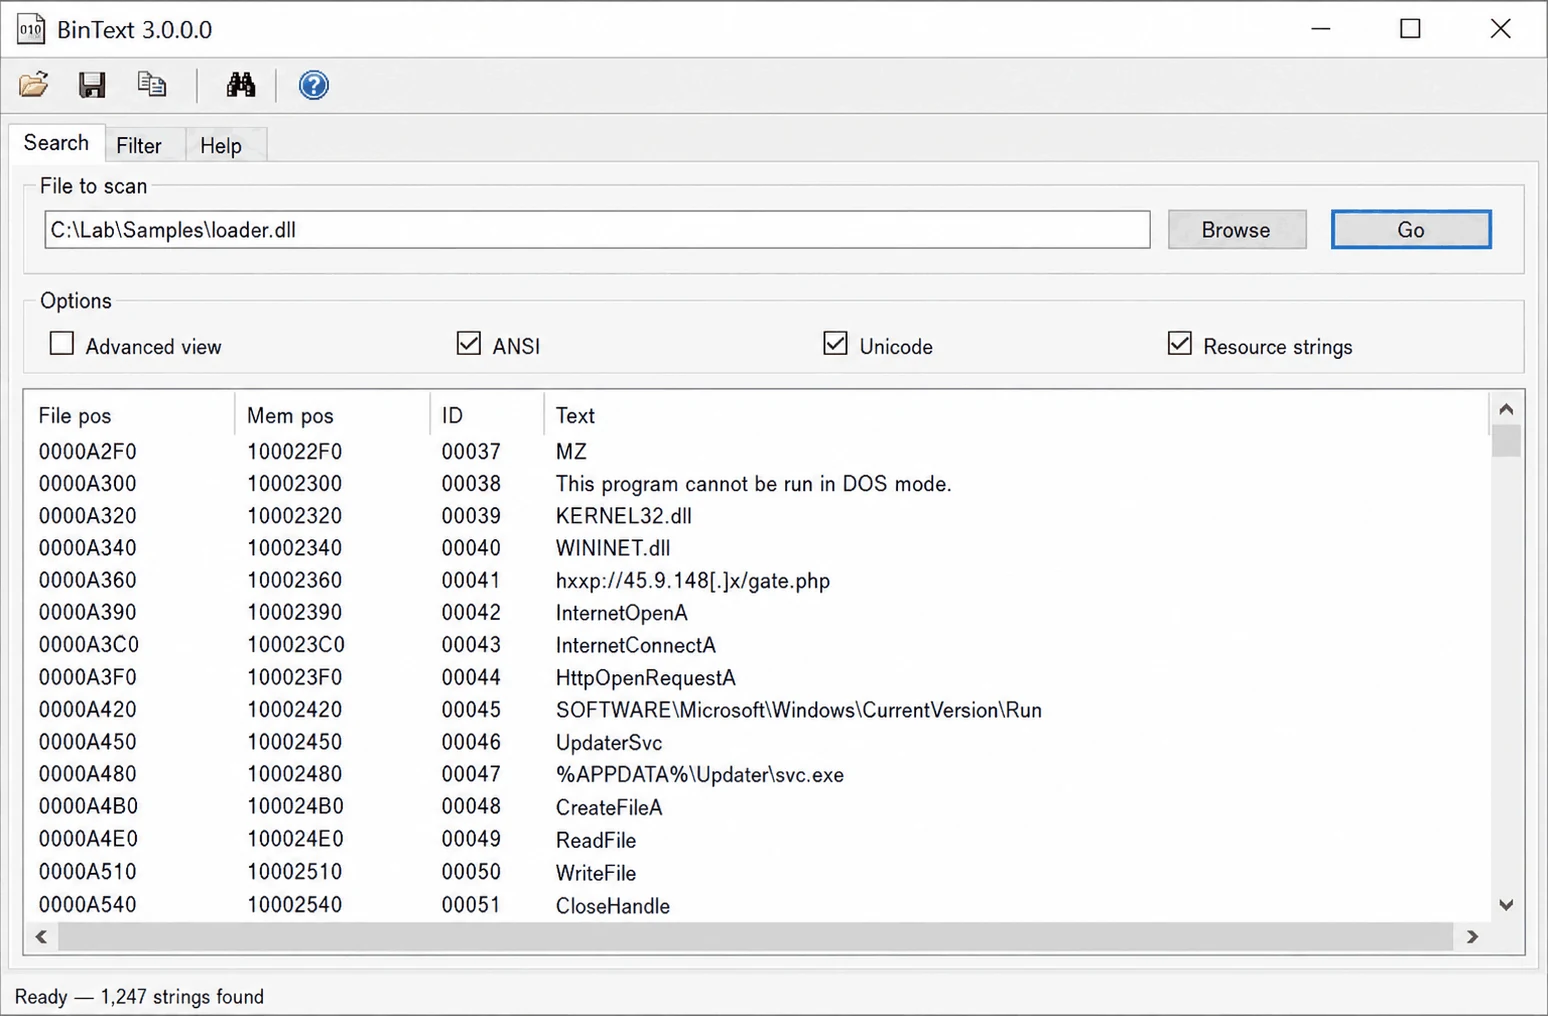Screen dimensions: 1548x1016
Task: Click memory position 100023C0 cell
Action: tap(296, 645)
